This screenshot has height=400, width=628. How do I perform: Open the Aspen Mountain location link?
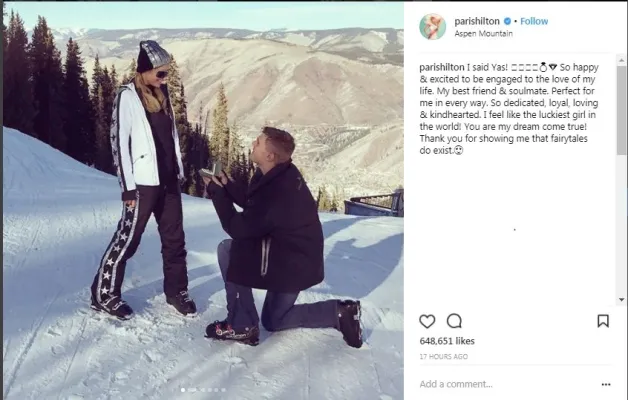click(483, 34)
